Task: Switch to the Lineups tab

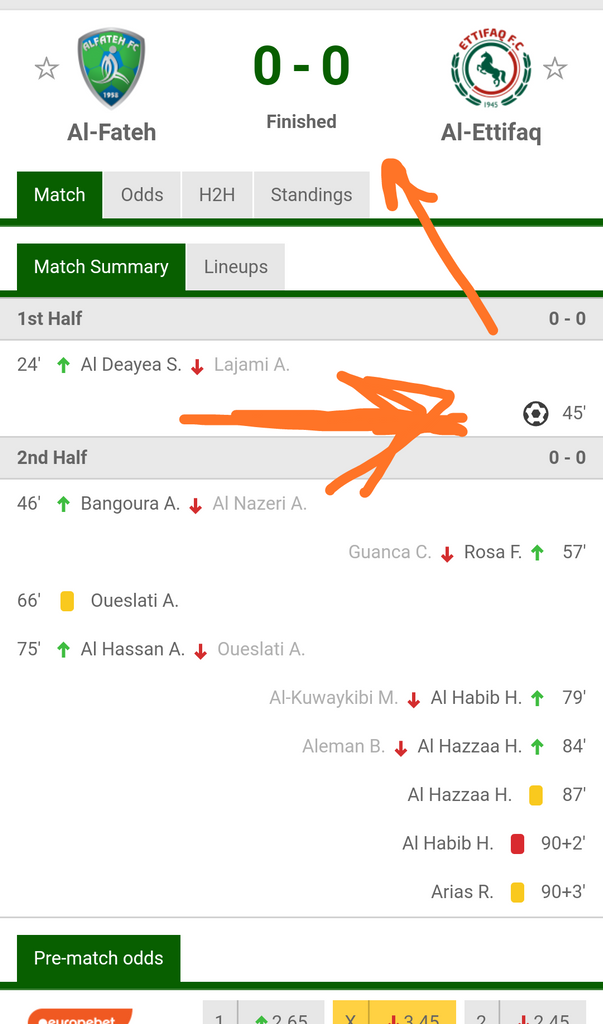Action: [x=236, y=267]
